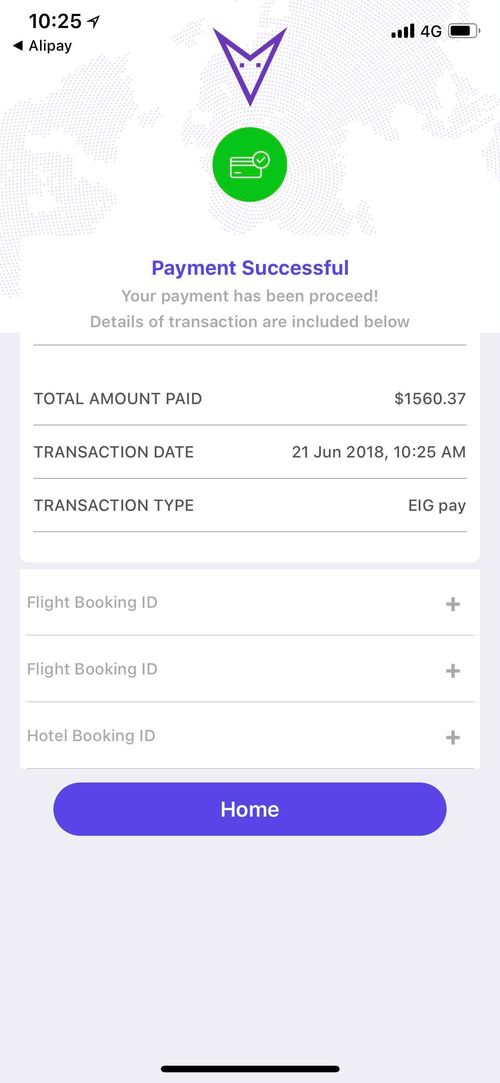500x1083 pixels.
Task: Select the Total Amount Paid row
Action: pyautogui.click(x=250, y=399)
